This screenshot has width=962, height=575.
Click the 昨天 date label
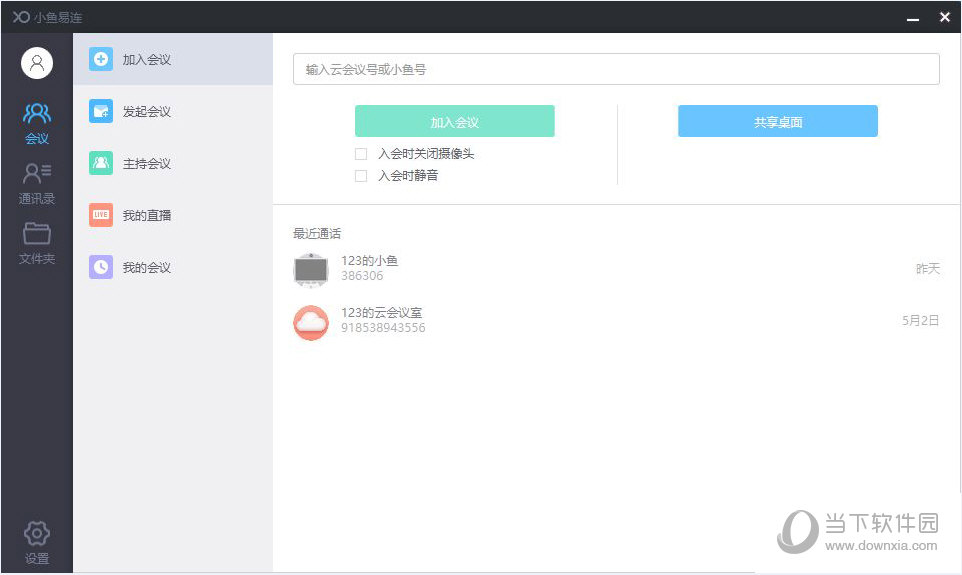928,269
